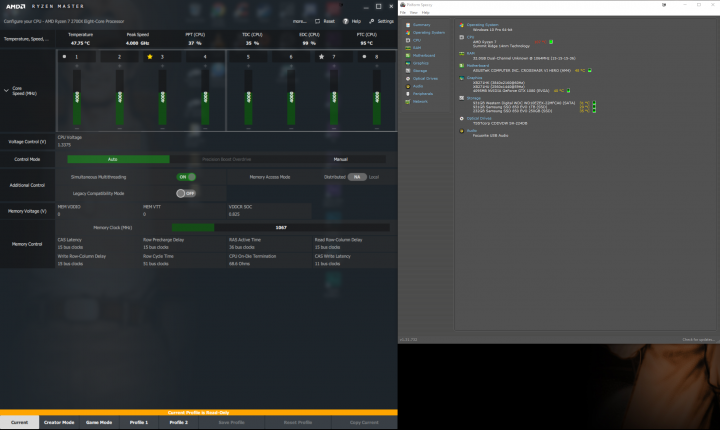This screenshot has width=720, height=430.
Task: Click CPU Voltage value 1.3375
Action: coord(64,145)
